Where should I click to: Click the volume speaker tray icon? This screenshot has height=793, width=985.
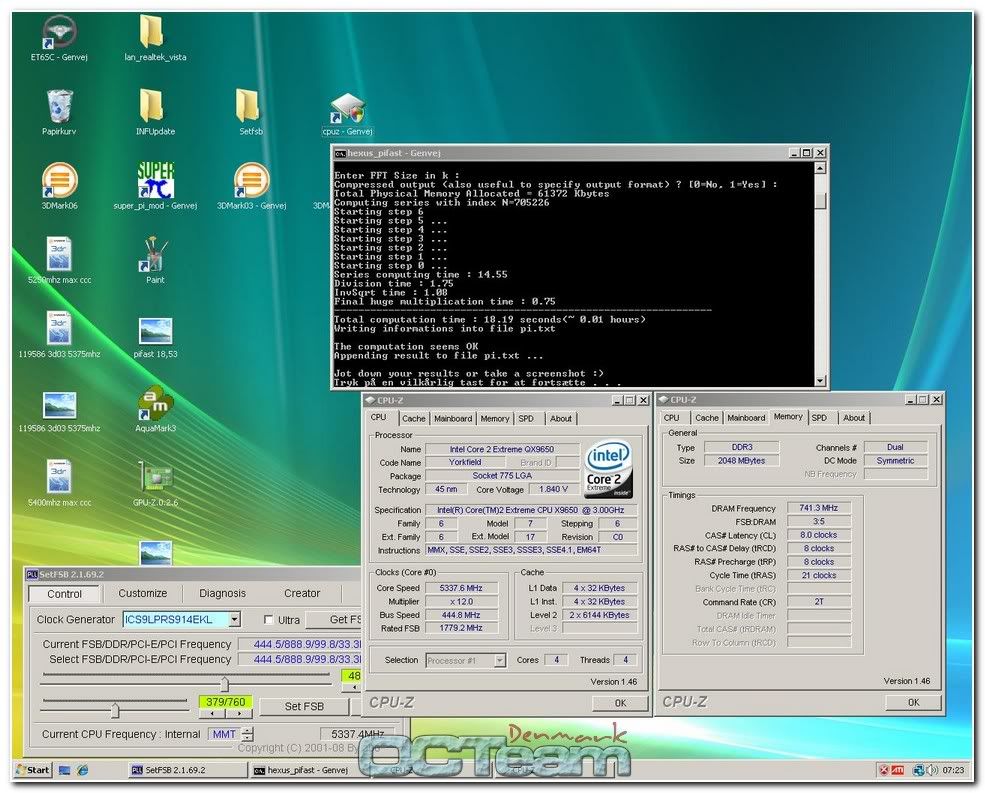pyautogui.click(x=932, y=770)
